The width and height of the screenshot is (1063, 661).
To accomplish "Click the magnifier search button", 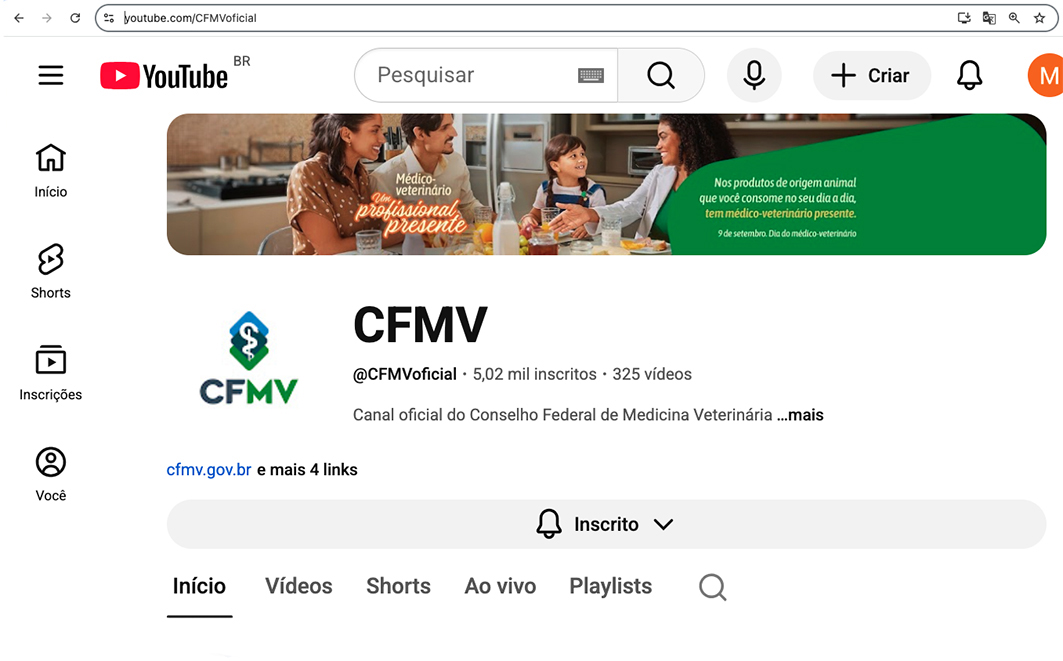I will coord(661,75).
